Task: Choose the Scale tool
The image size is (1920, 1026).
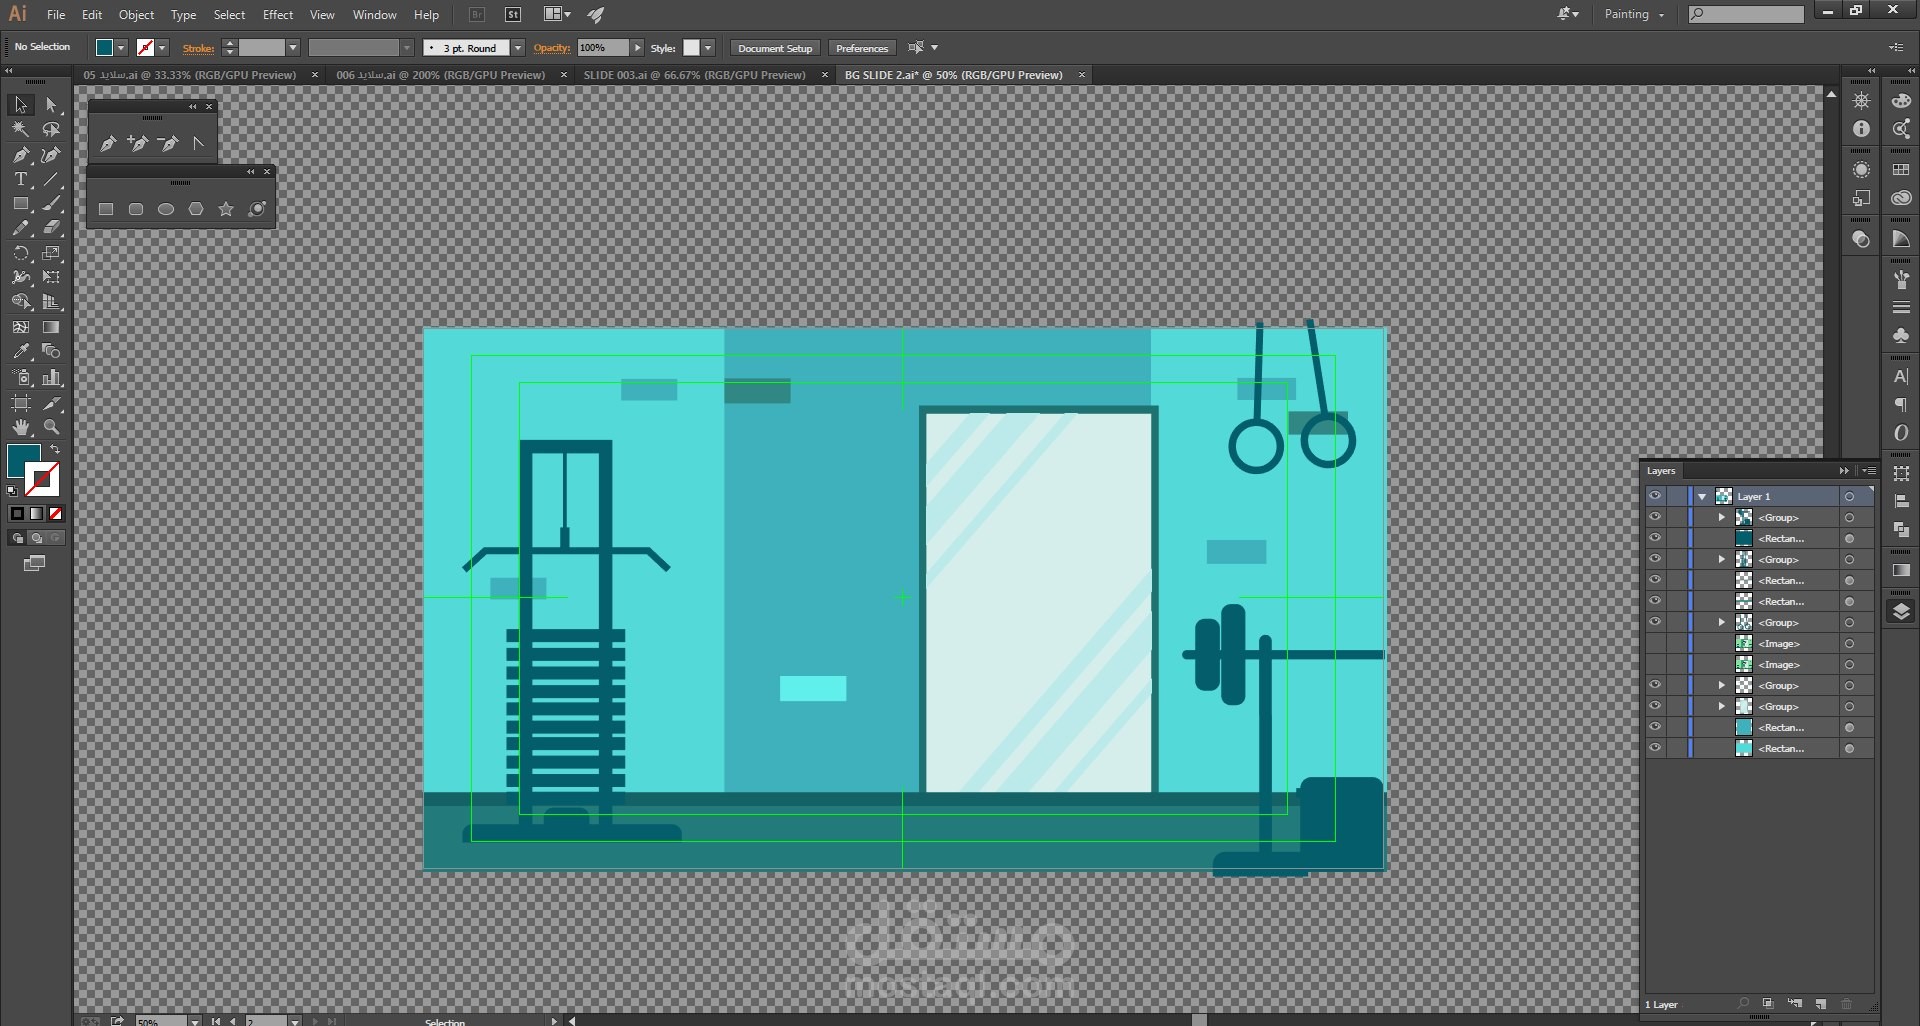Action: pos(51,253)
